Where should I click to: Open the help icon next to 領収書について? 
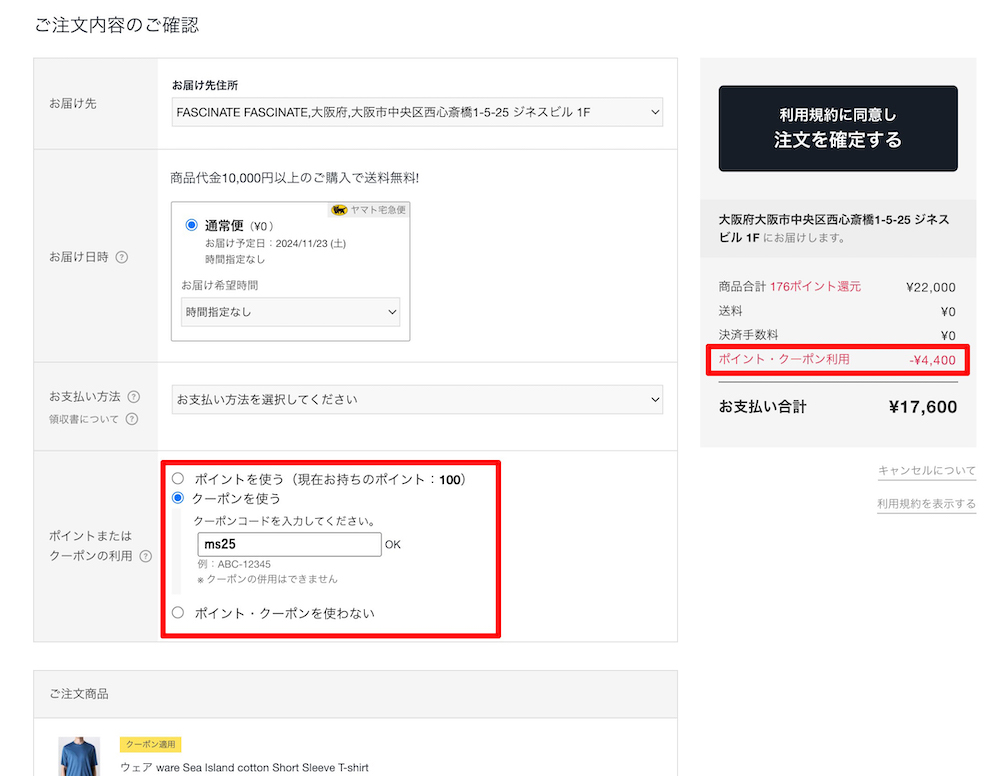click(x=131, y=419)
